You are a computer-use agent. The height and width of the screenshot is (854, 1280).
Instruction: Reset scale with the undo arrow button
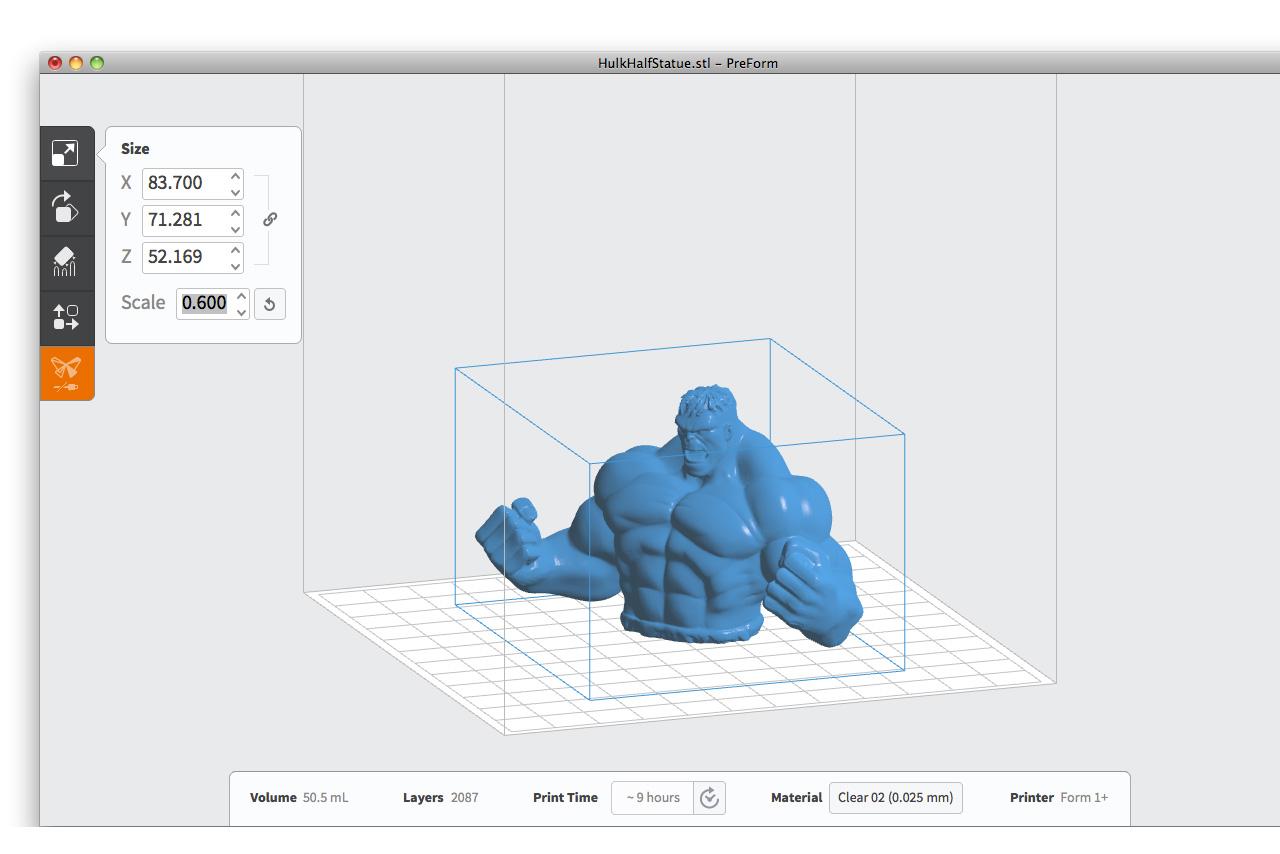pos(270,304)
